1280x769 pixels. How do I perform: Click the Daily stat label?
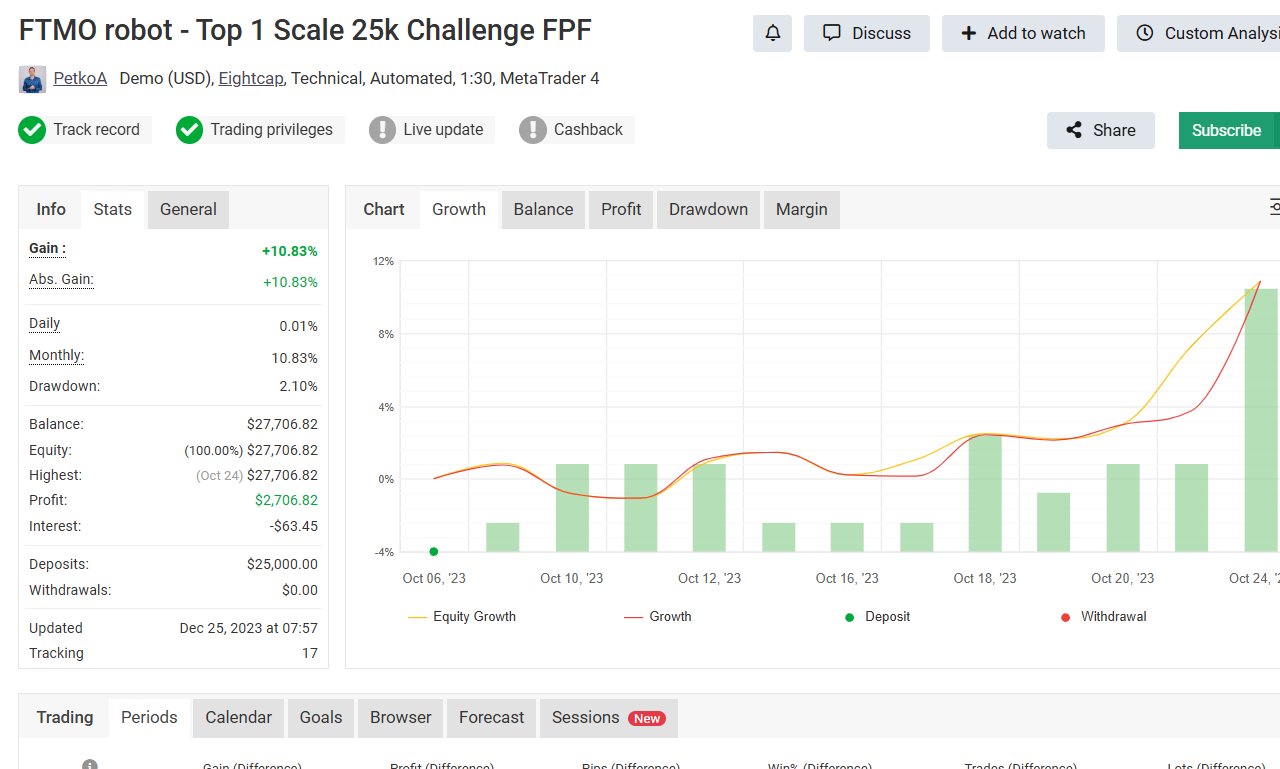tap(45, 324)
